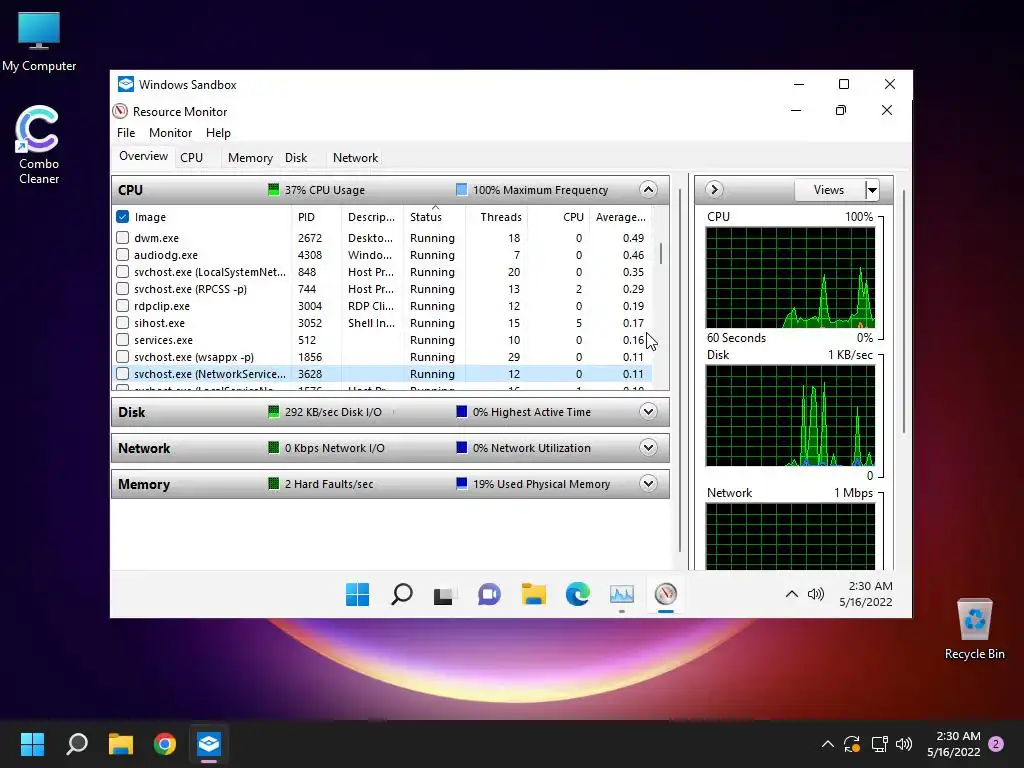Open the sandbox taskbar Search icon
The width and height of the screenshot is (1024, 768).
tap(402, 594)
